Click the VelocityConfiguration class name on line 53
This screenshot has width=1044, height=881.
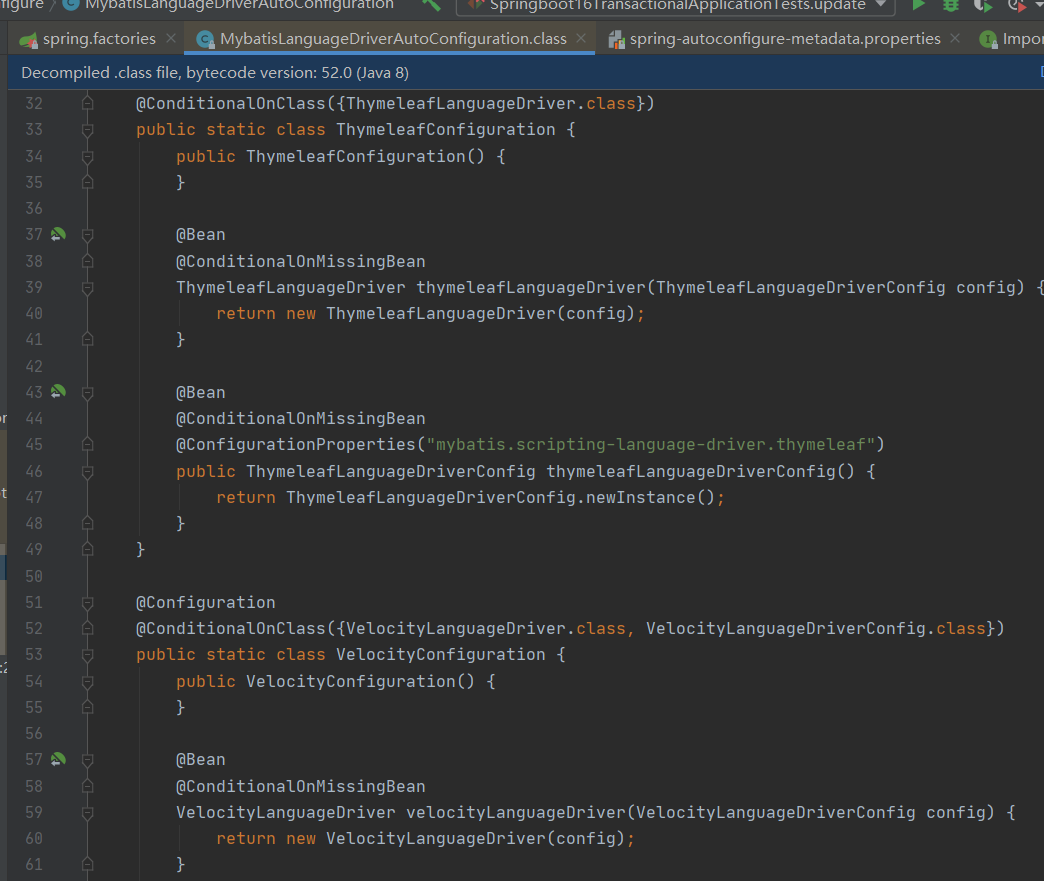(x=441, y=654)
